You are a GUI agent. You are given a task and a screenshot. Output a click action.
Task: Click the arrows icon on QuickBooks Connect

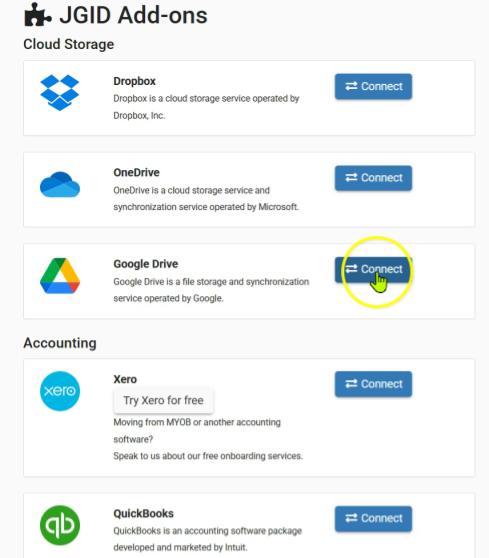coord(351,518)
